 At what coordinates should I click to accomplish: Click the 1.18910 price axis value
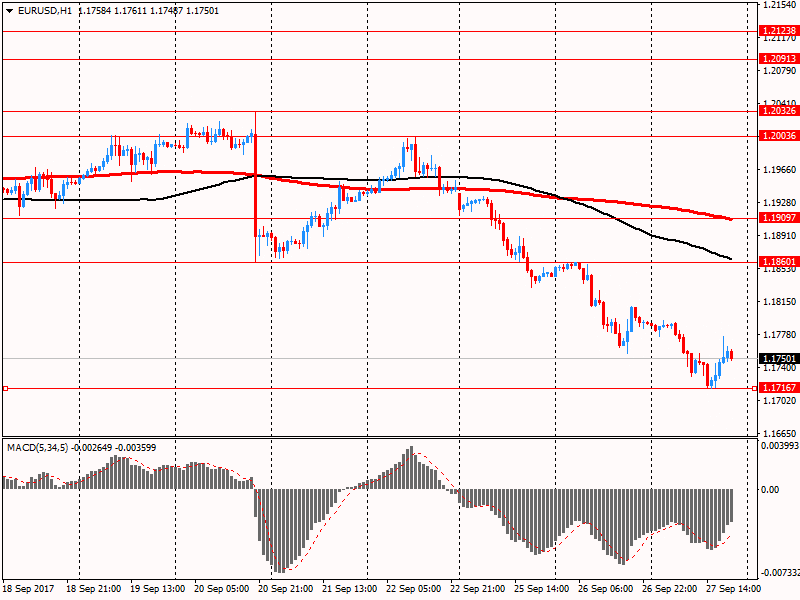coord(779,236)
